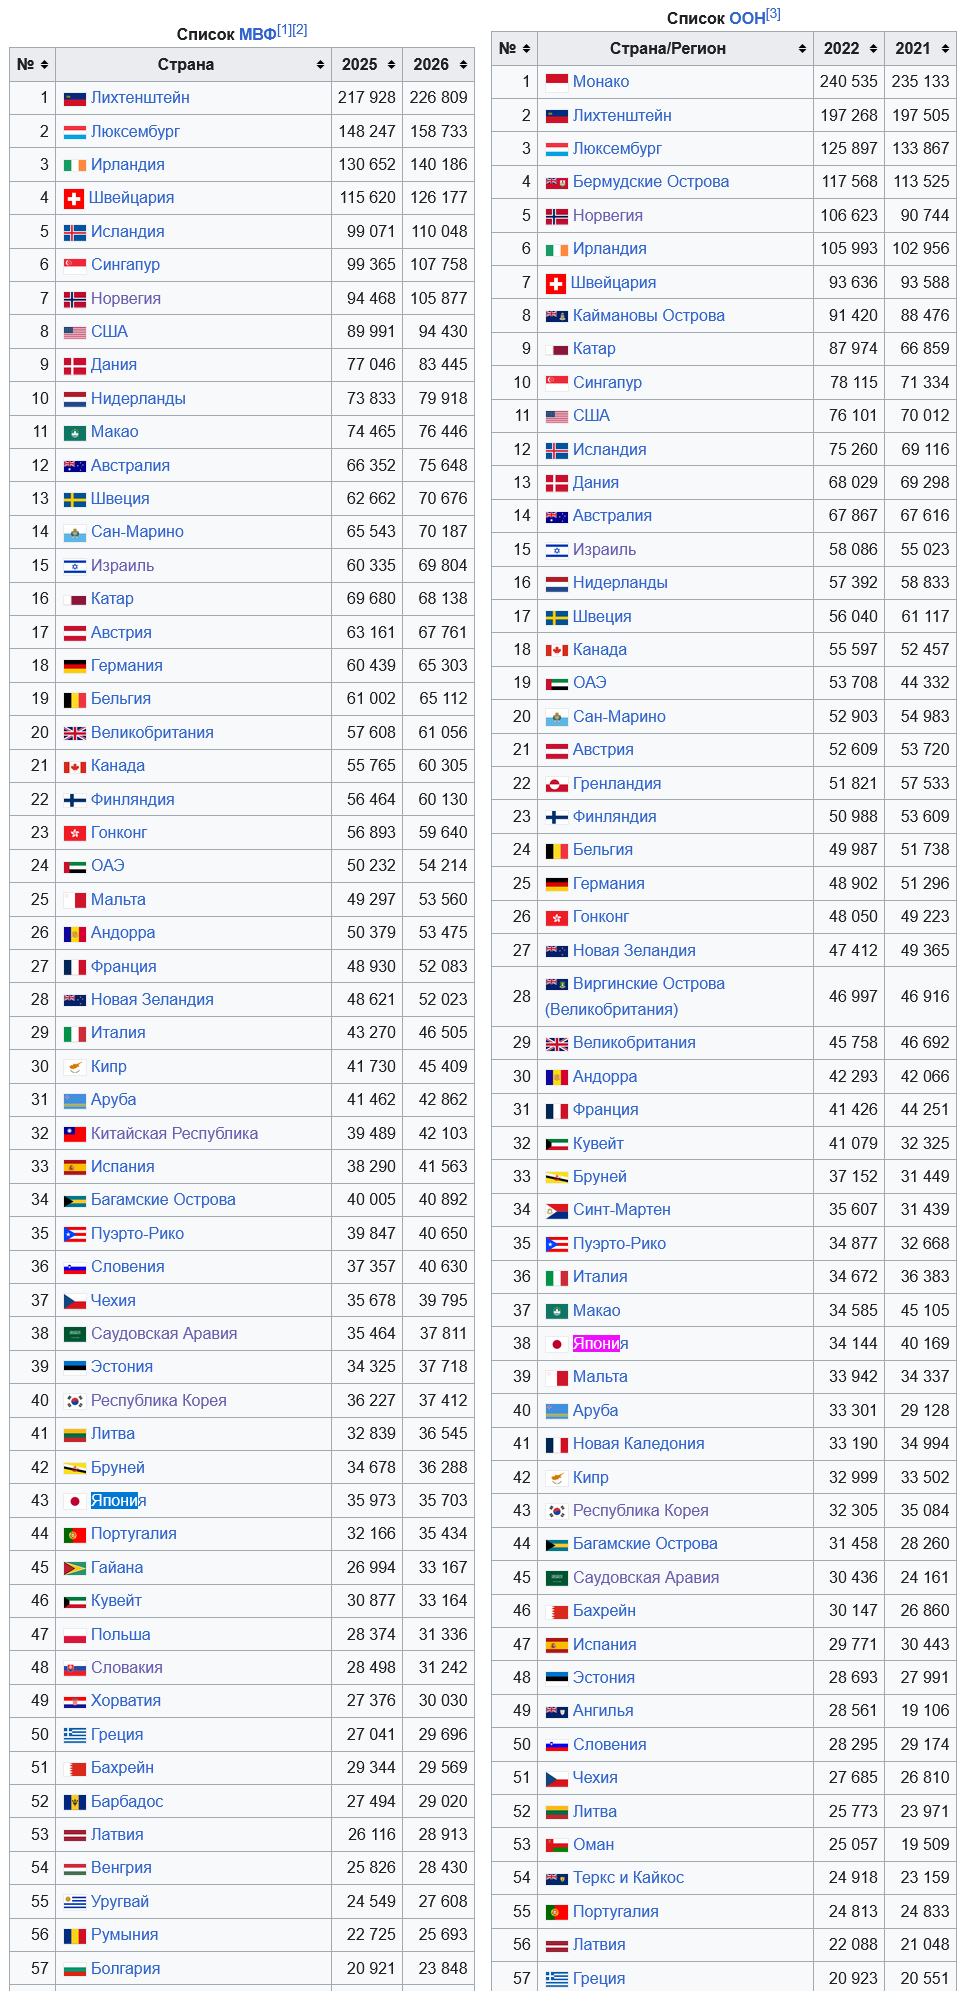Sort the IMF table by 2025 column

(x=367, y=64)
